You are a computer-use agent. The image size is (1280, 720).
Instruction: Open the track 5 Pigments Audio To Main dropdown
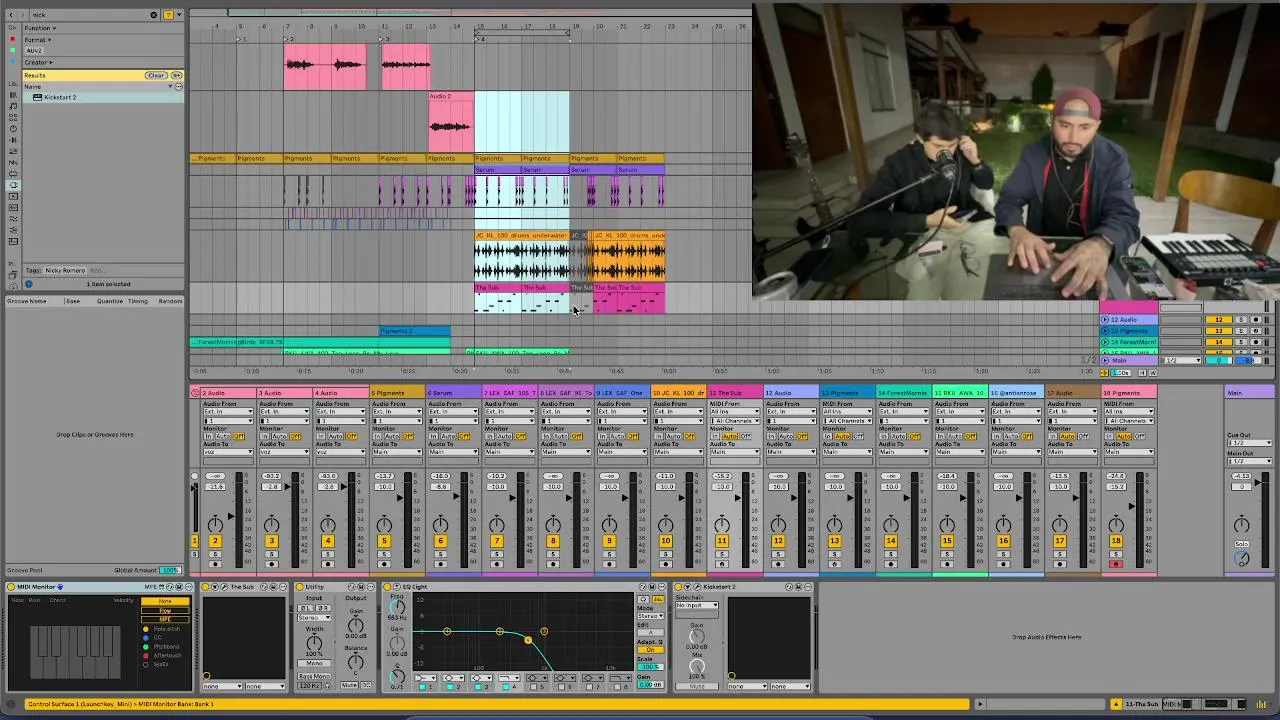[x=398, y=452]
